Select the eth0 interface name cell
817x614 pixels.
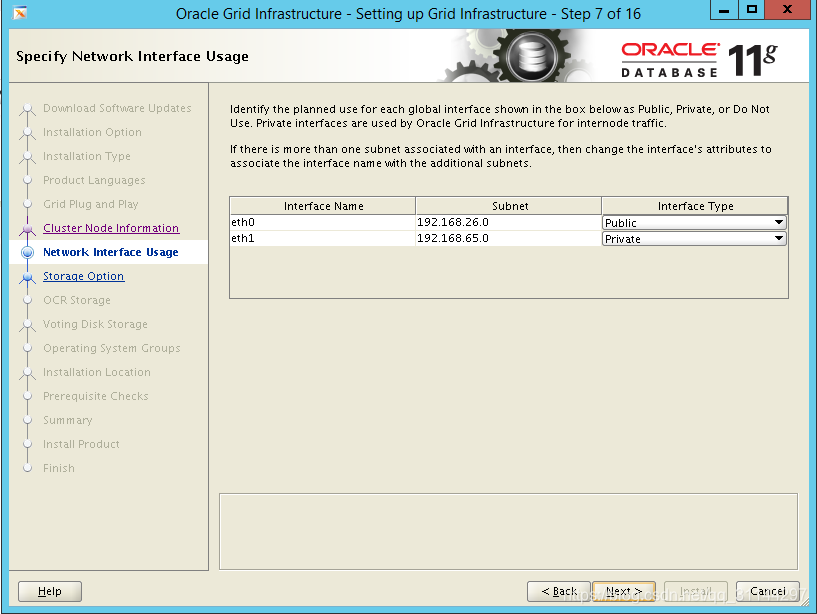tap(323, 223)
